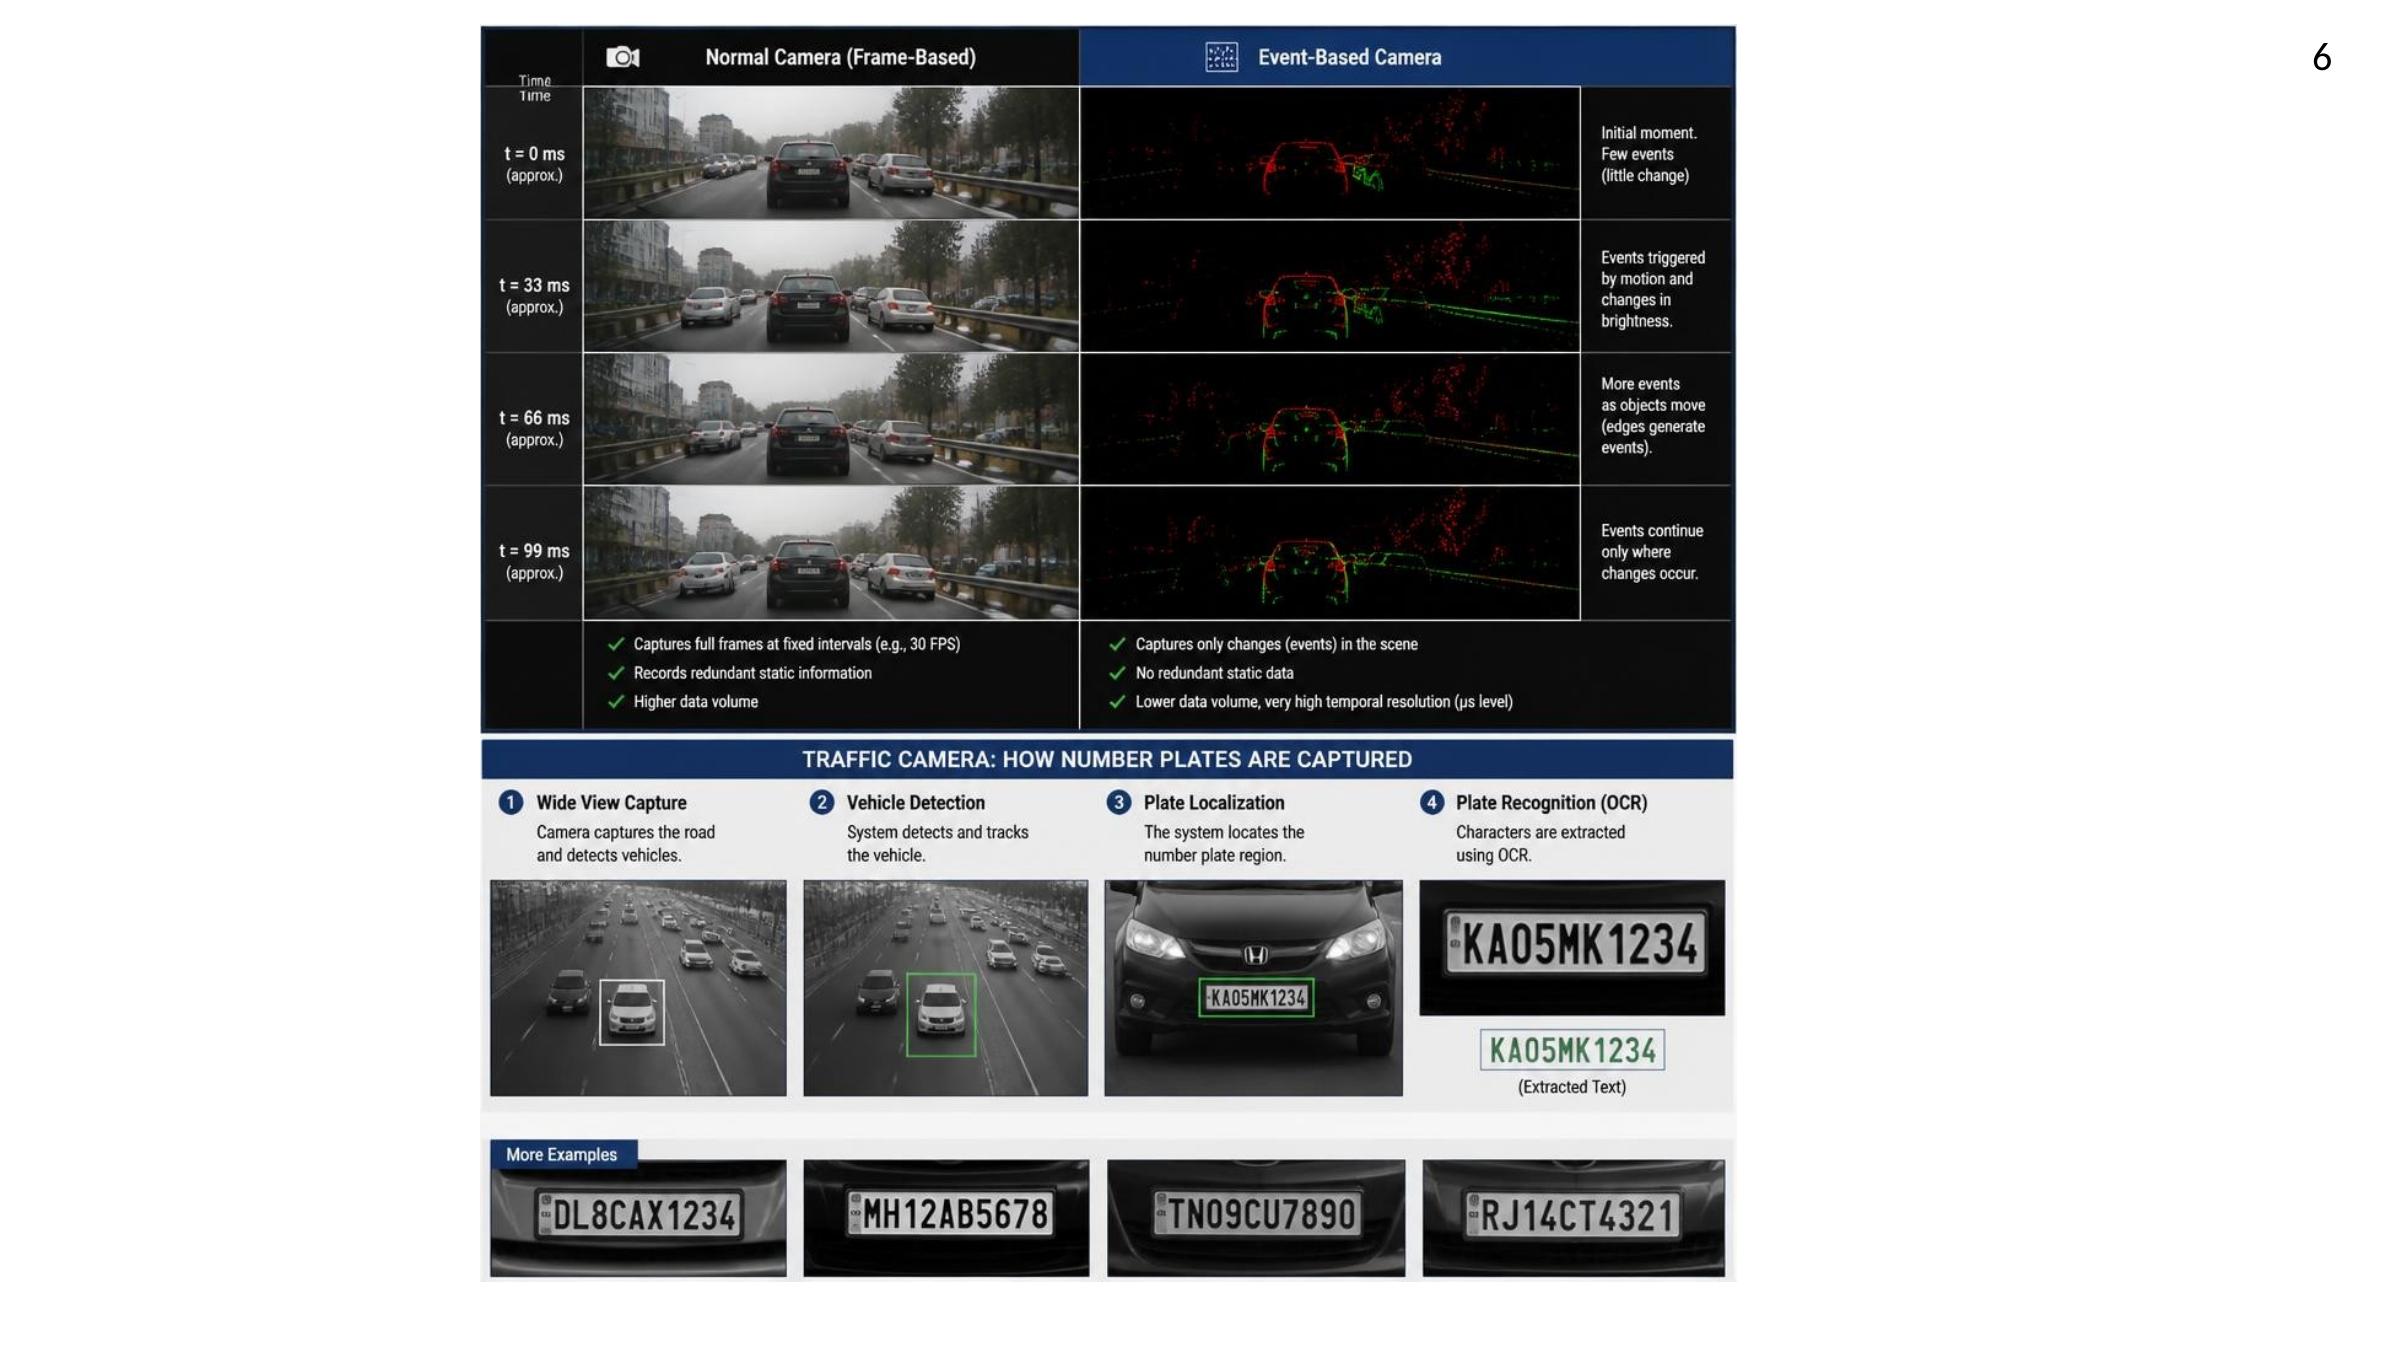2400x1350 pixels.
Task: Click checkmark beside 'Higher data volume'
Action: pyautogui.click(x=616, y=702)
